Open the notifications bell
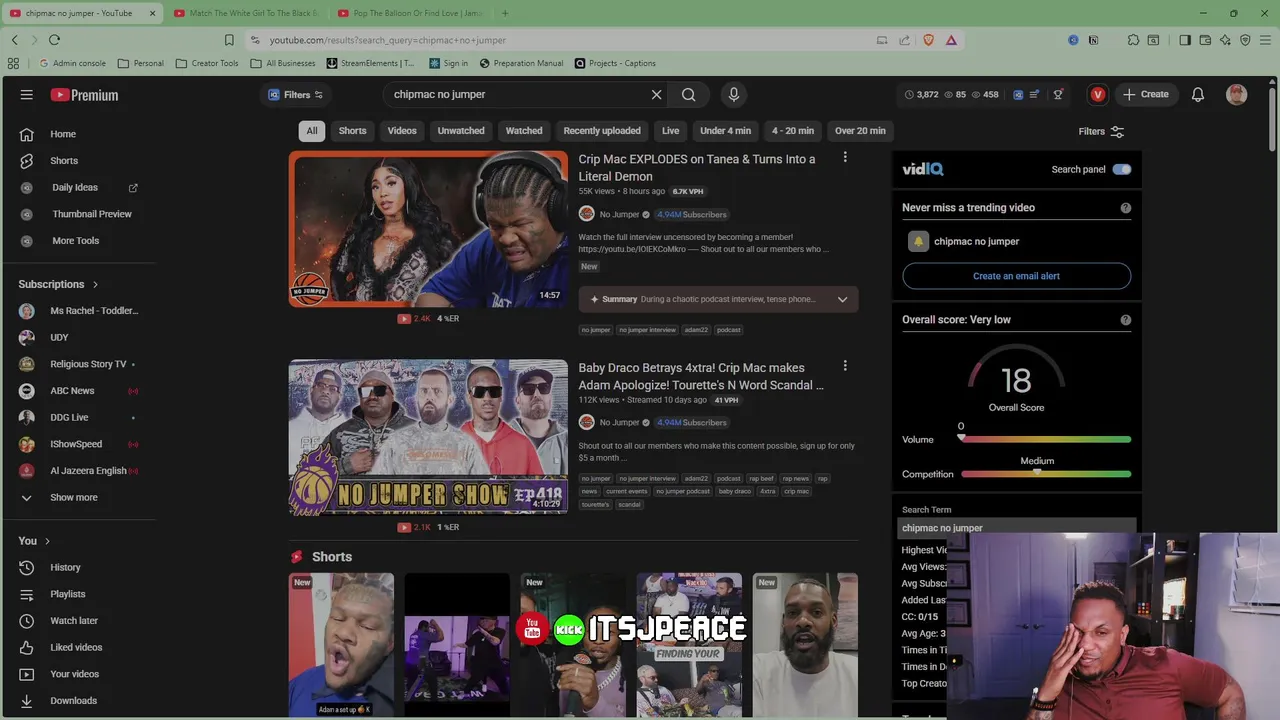The height and width of the screenshot is (720, 1280). tap(1198, 95)
